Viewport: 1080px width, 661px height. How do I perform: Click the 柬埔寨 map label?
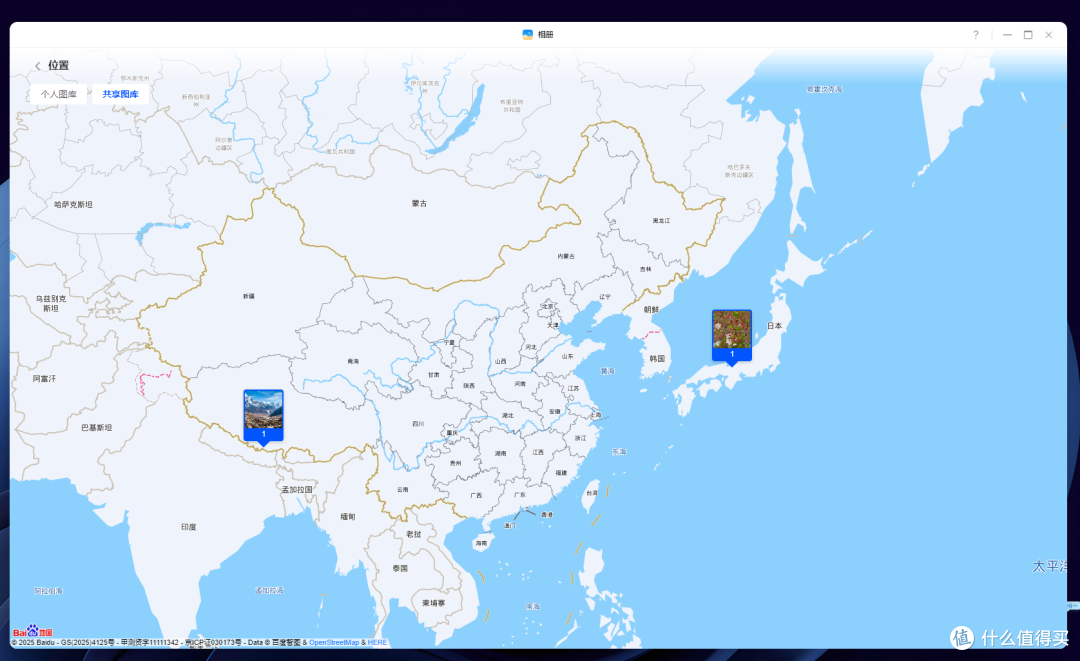pyautogui.click(x=433, y=603)
